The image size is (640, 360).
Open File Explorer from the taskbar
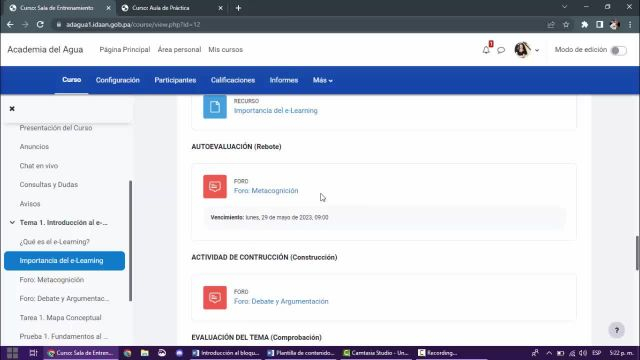click(144, 353)
